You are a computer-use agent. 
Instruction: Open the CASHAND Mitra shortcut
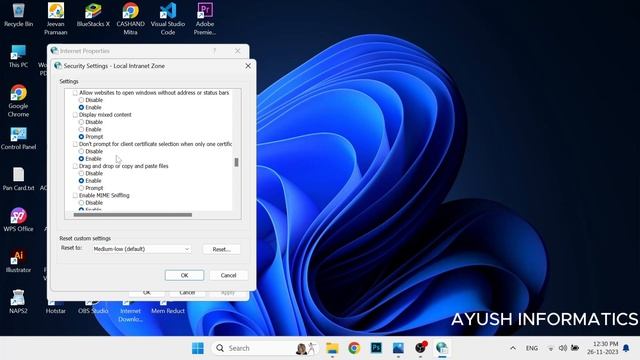[x=130, y=19]
